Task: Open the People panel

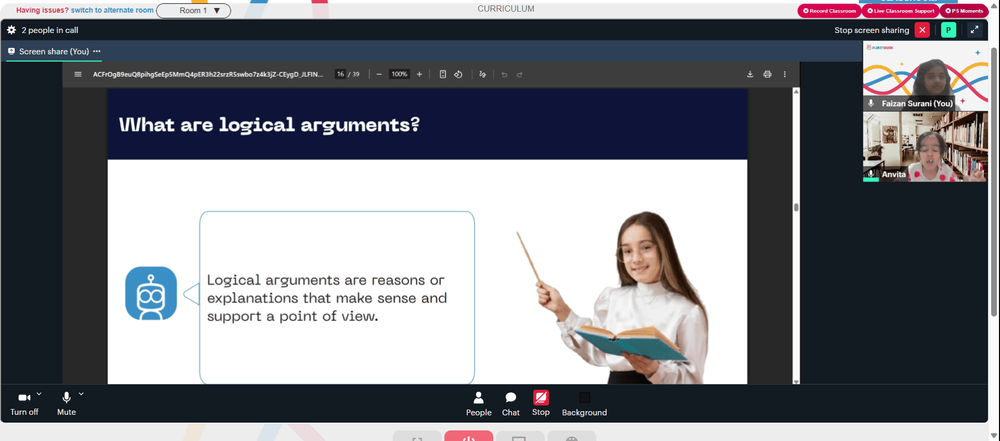Action: click(x=478, y=404)
